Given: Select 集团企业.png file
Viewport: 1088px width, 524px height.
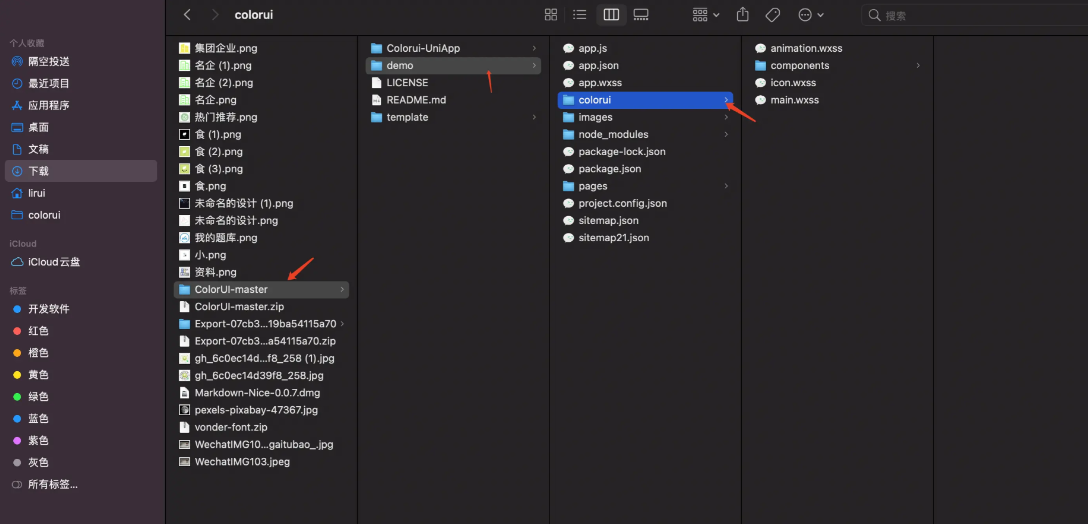Looking at the screenshot, I should click(261, 49).
